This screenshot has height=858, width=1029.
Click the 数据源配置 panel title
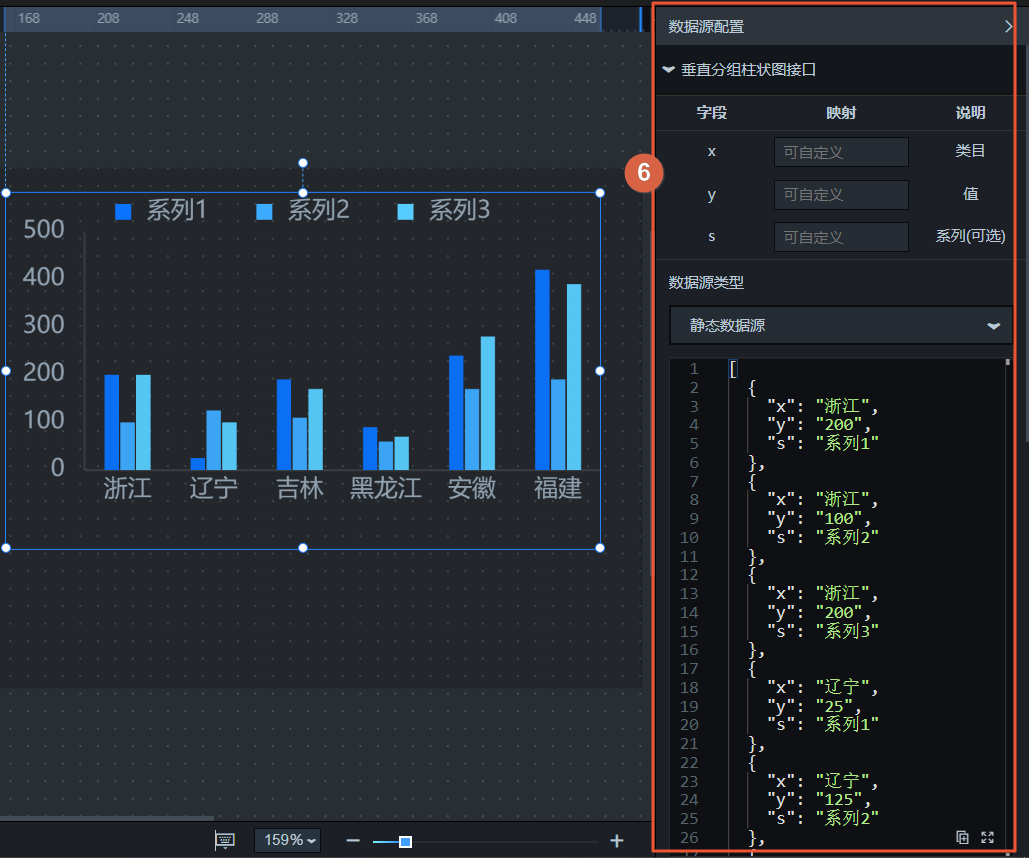tap(706, 27)
